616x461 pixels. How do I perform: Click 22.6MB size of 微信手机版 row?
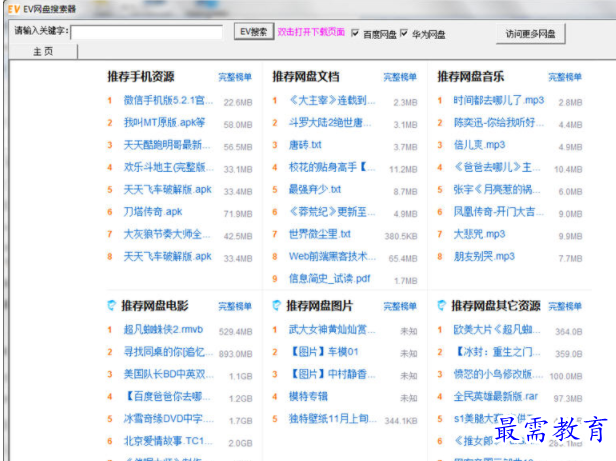(x=238, y=103)
